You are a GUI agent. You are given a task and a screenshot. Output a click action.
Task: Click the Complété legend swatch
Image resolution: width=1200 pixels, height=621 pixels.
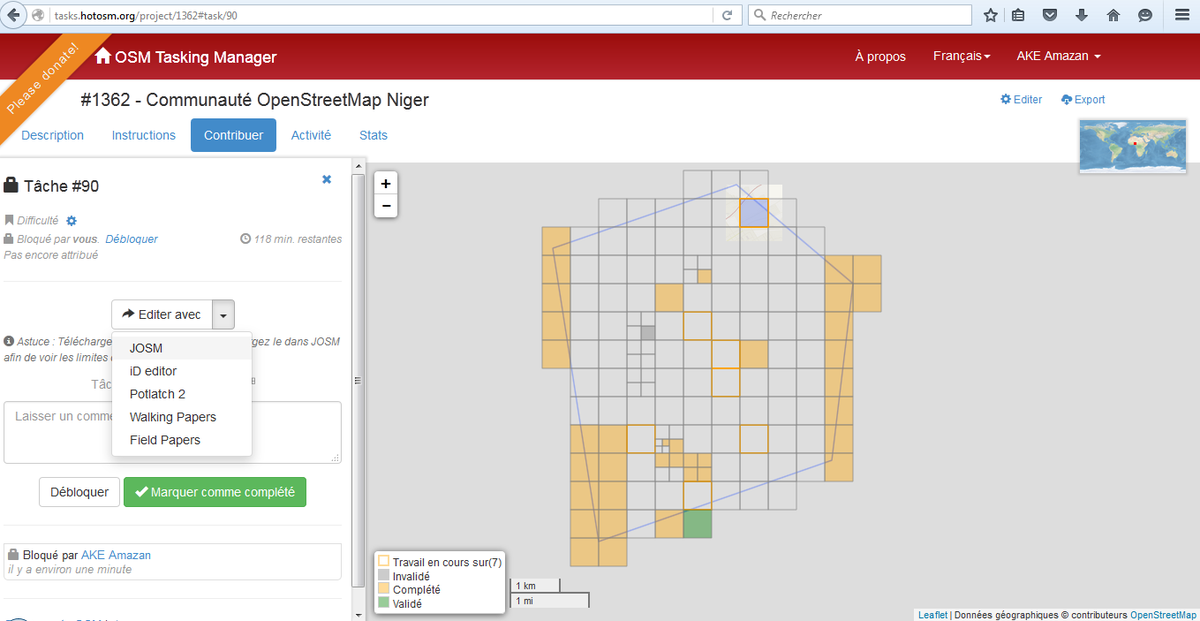[x=384, y=590]
